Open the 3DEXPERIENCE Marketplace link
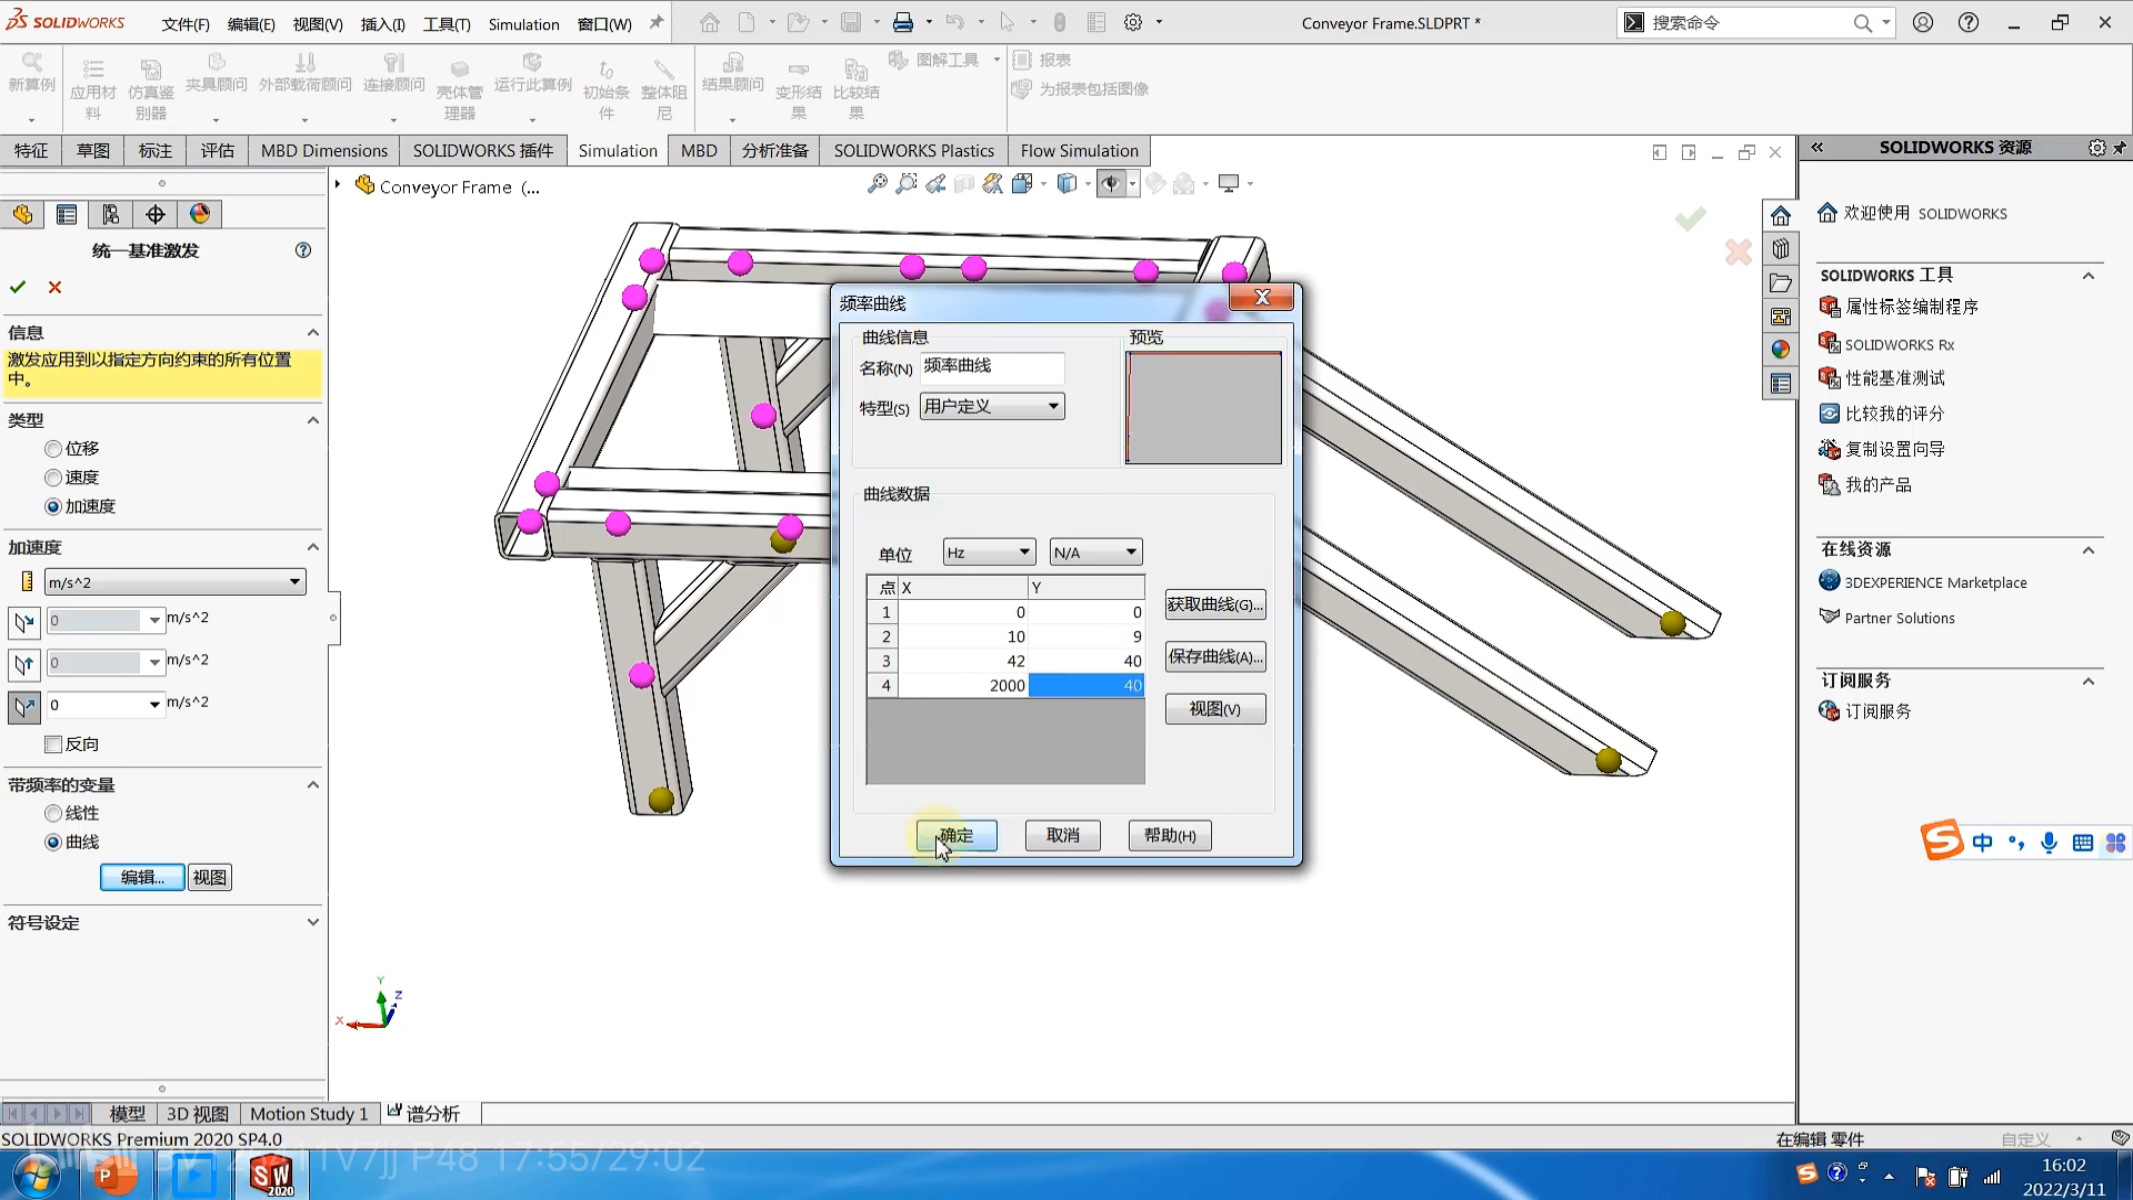This screenshot has height=1200, width=2133. (1935, 582)
